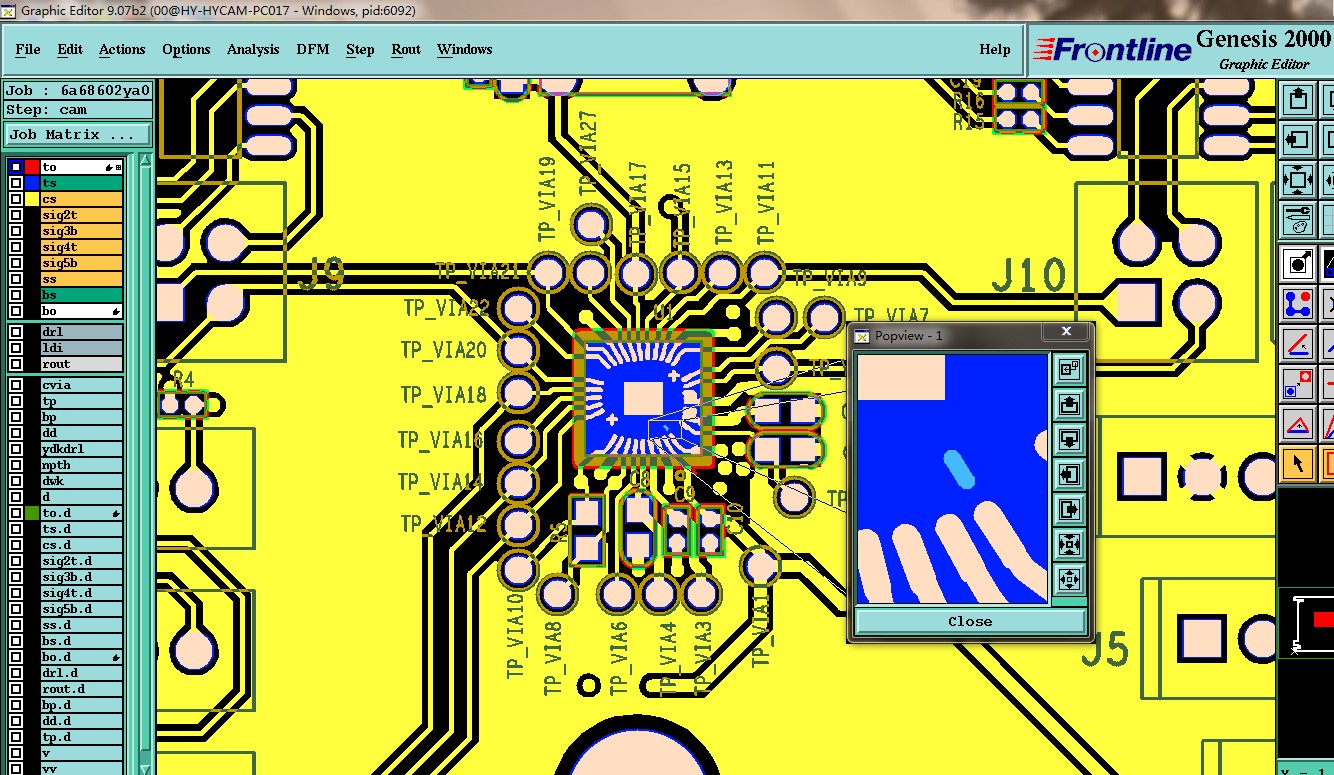Select the red triangle outline icon
This screenshot has height=775, width=1334.
point(1298,424)
